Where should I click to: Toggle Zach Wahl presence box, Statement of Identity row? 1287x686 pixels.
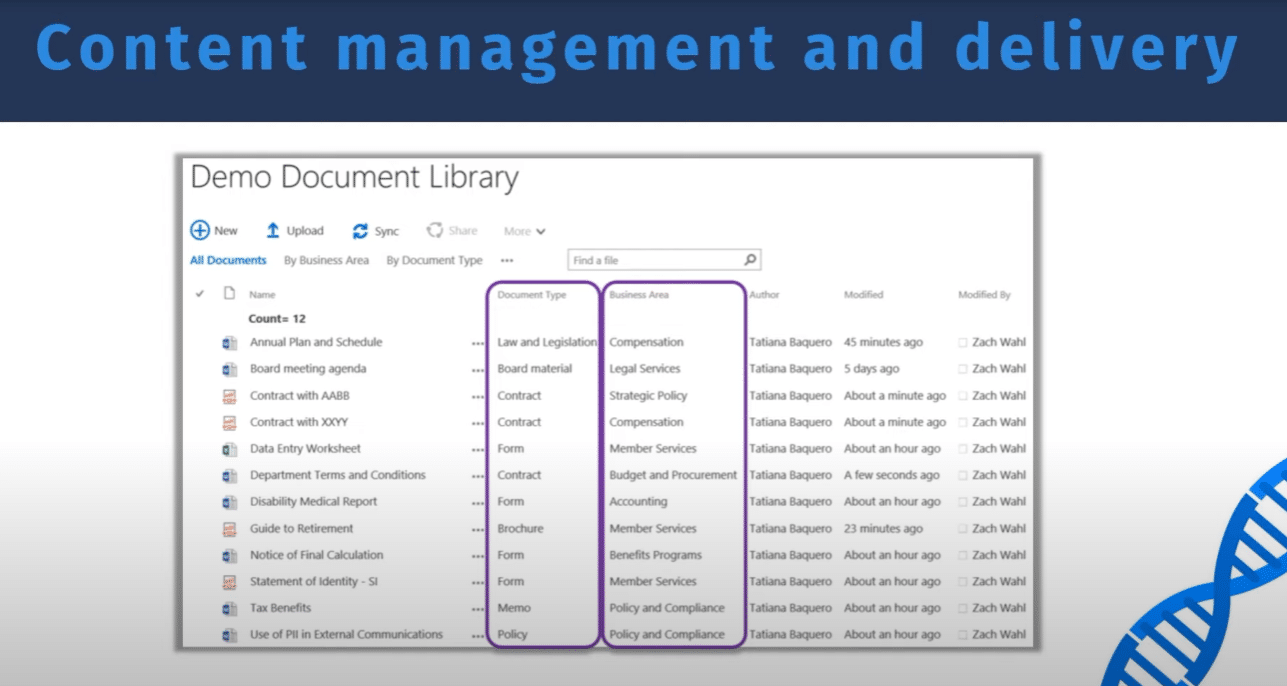[x=963, y=582]
